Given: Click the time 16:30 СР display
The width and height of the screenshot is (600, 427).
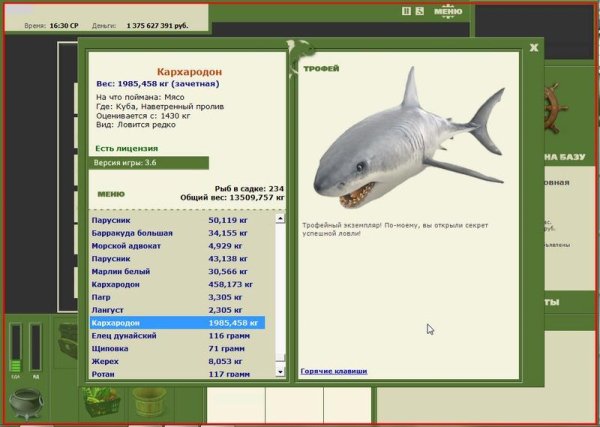Looking at the screenshot, I should point(64,26).
